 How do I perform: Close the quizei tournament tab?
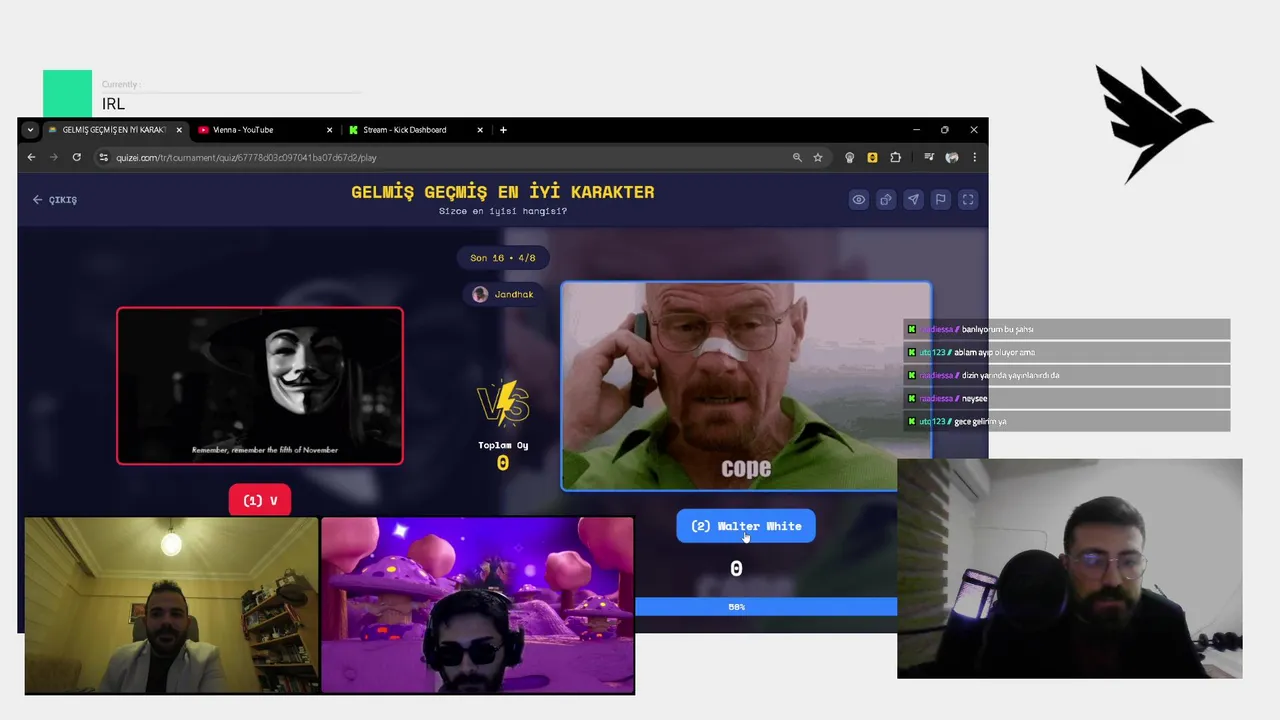tap(179, 130)
